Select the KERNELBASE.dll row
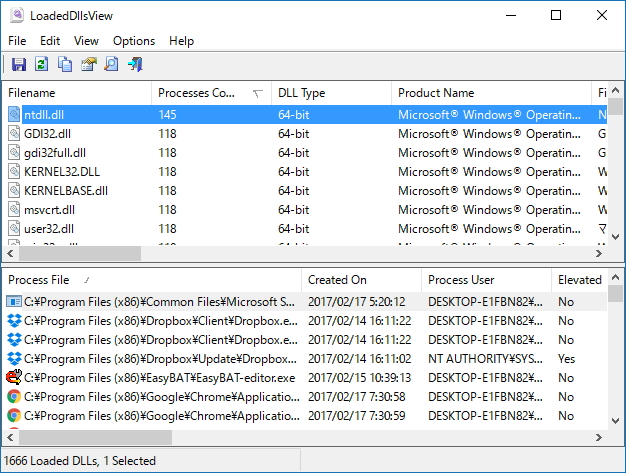This screenshot has width=626, height=473. point(66,191)
